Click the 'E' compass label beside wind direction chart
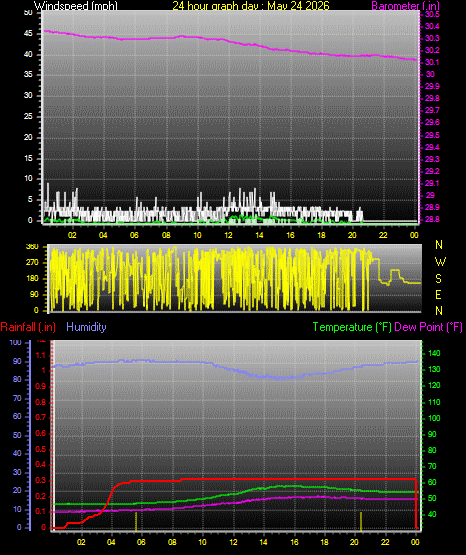466x555 pixels. click(438, 294)
